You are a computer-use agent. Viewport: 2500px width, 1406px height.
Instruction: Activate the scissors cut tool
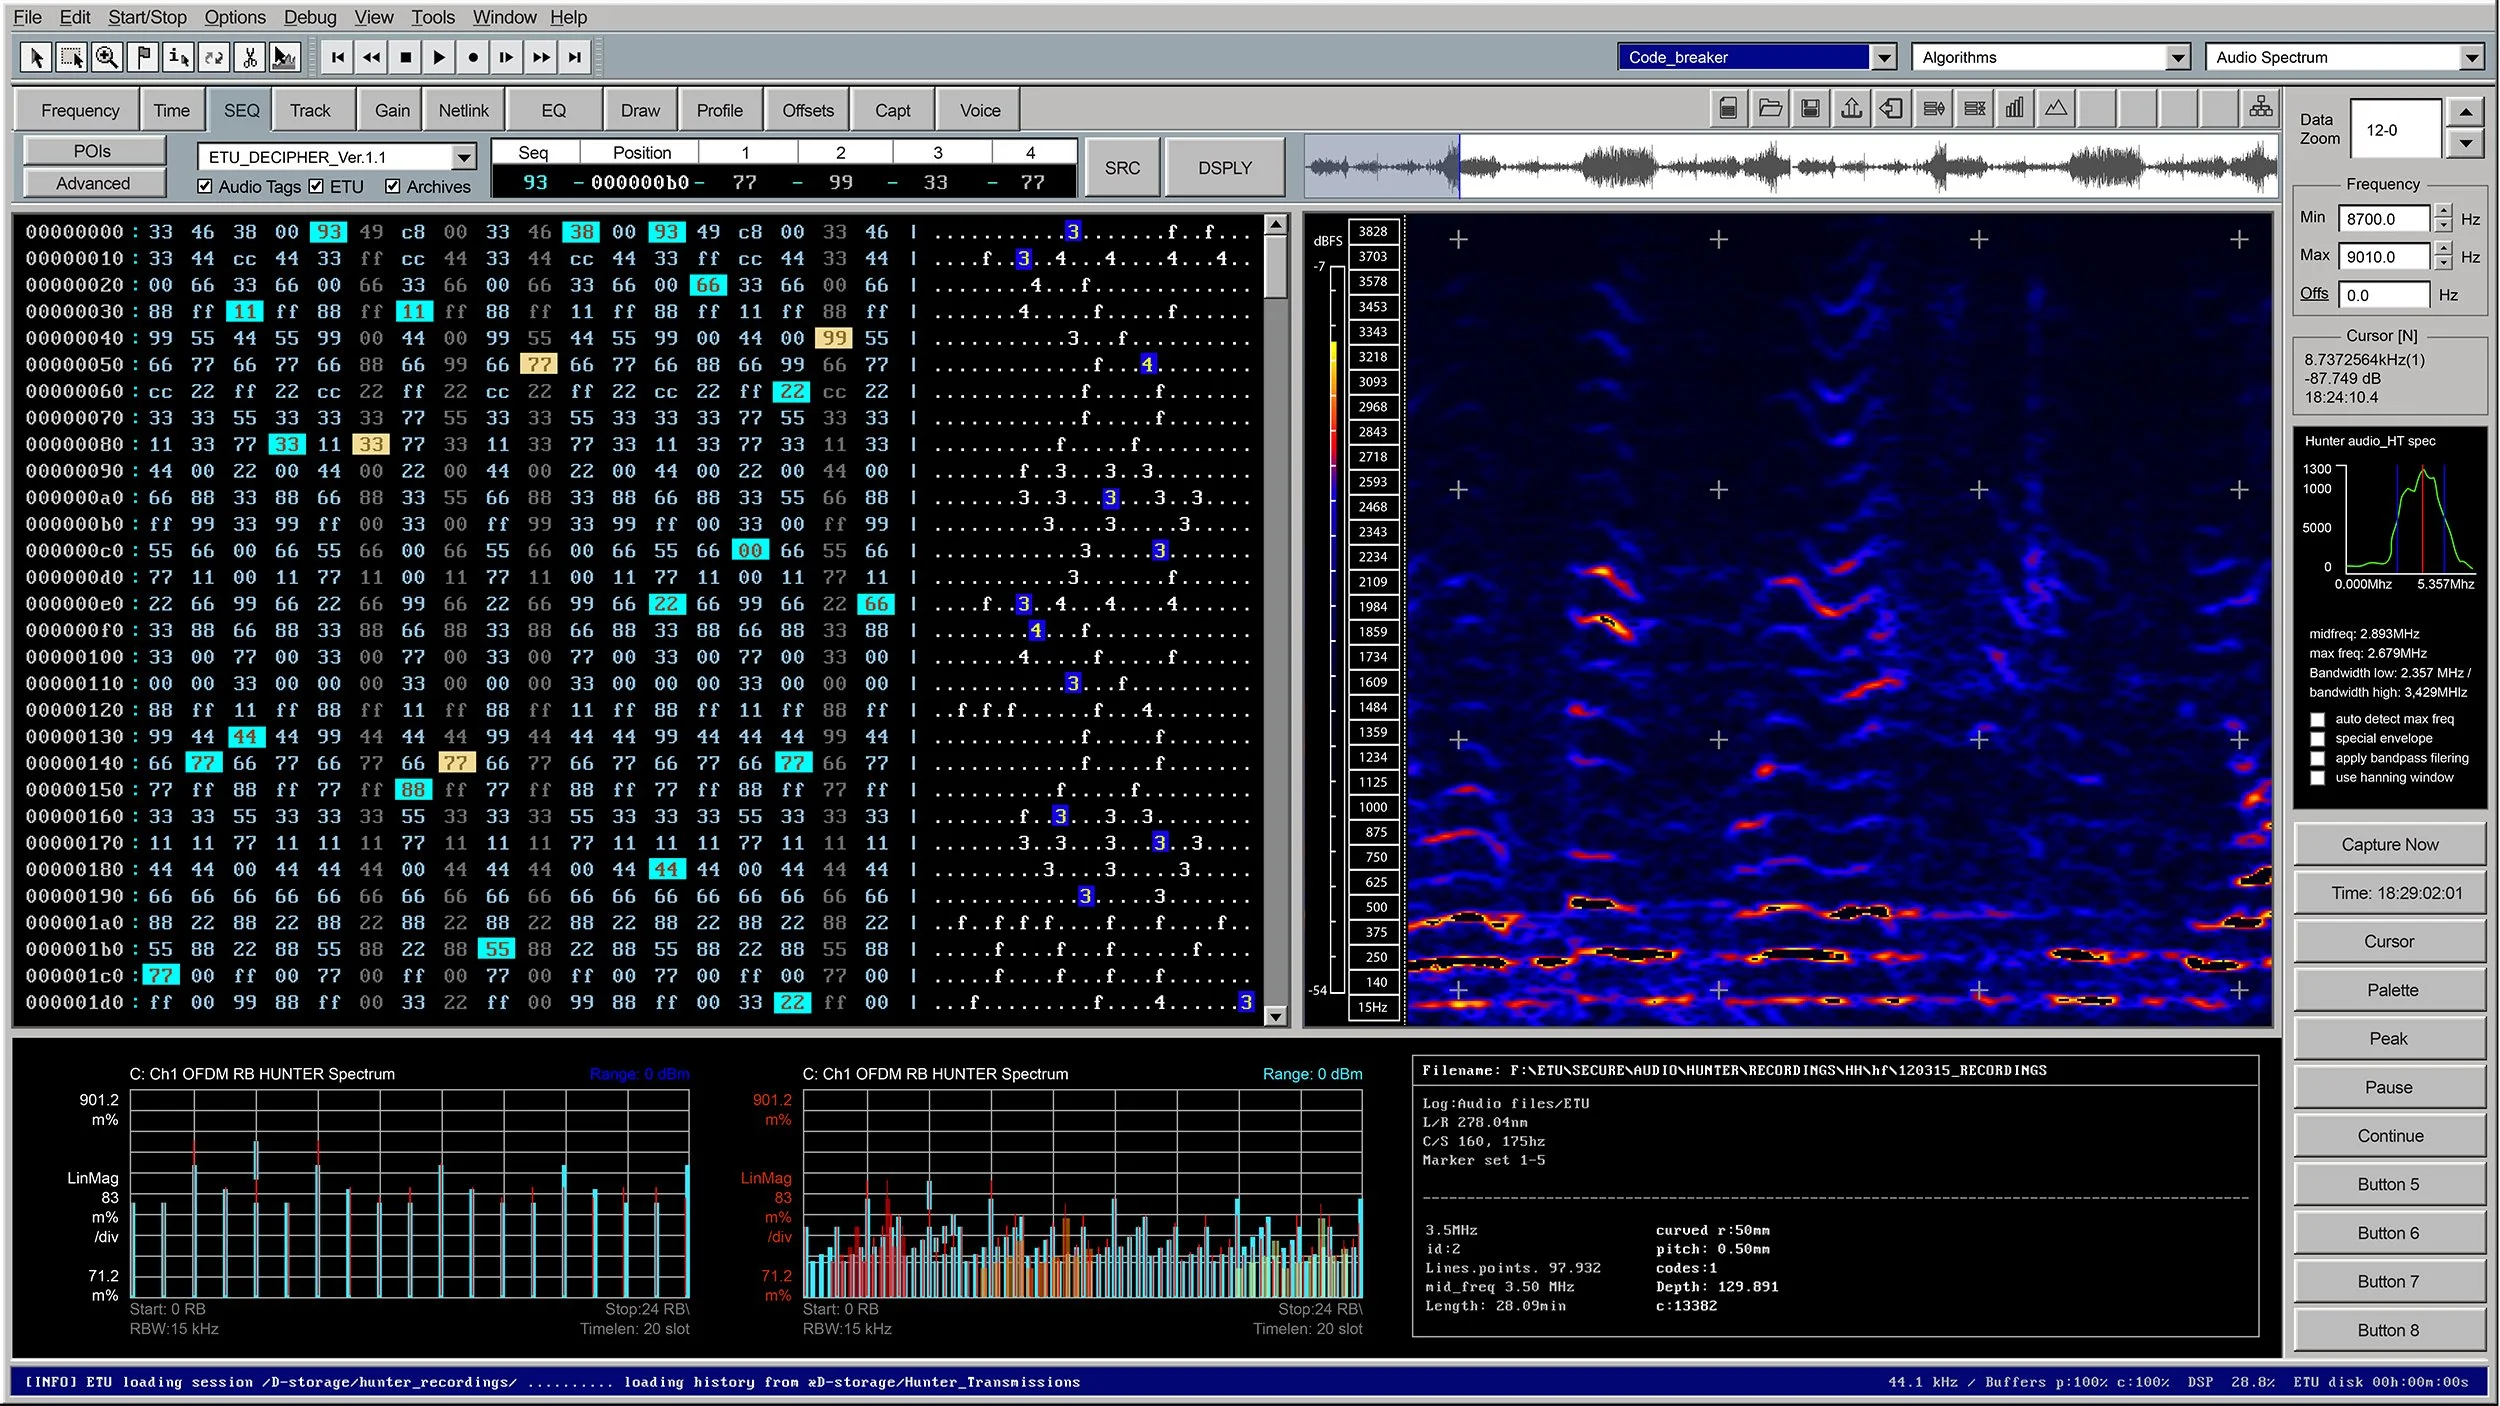[x=249, y=57]
